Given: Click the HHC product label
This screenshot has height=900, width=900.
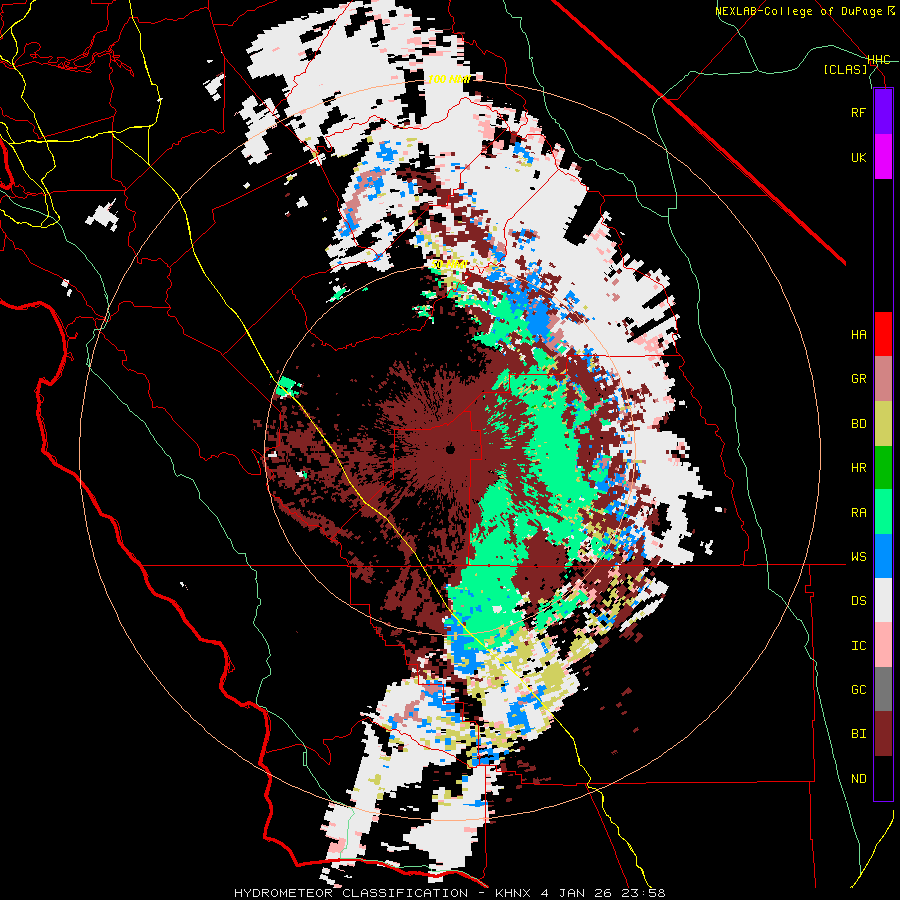Looking at the screenshot, I should pyautogui.click(x=878, y=60).
